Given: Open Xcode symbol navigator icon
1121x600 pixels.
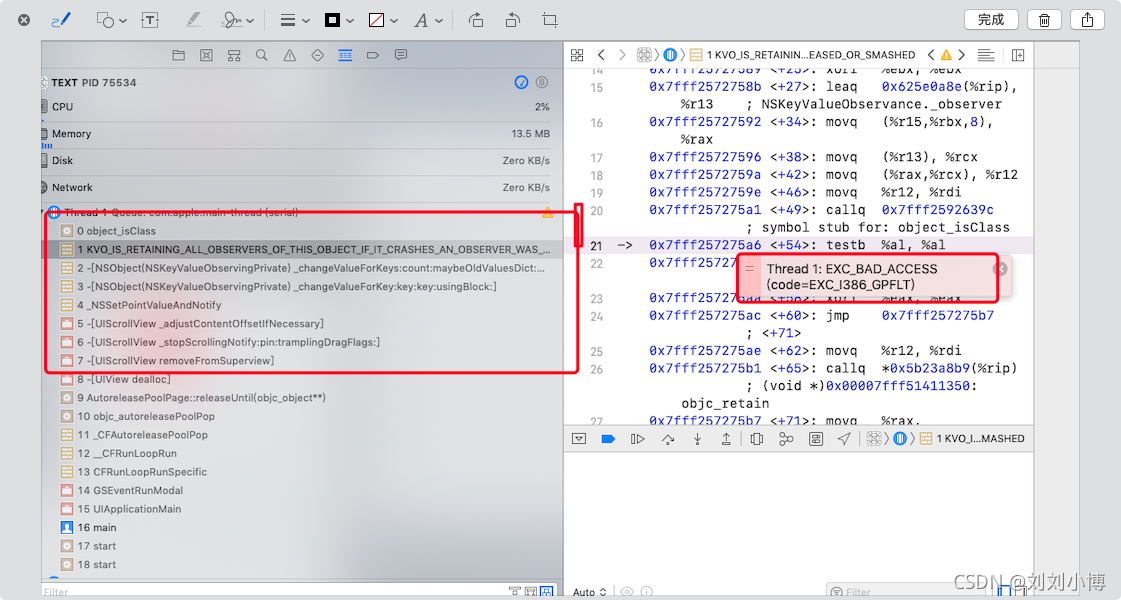Looking at the screenshot, I should (x=234, y=55).
